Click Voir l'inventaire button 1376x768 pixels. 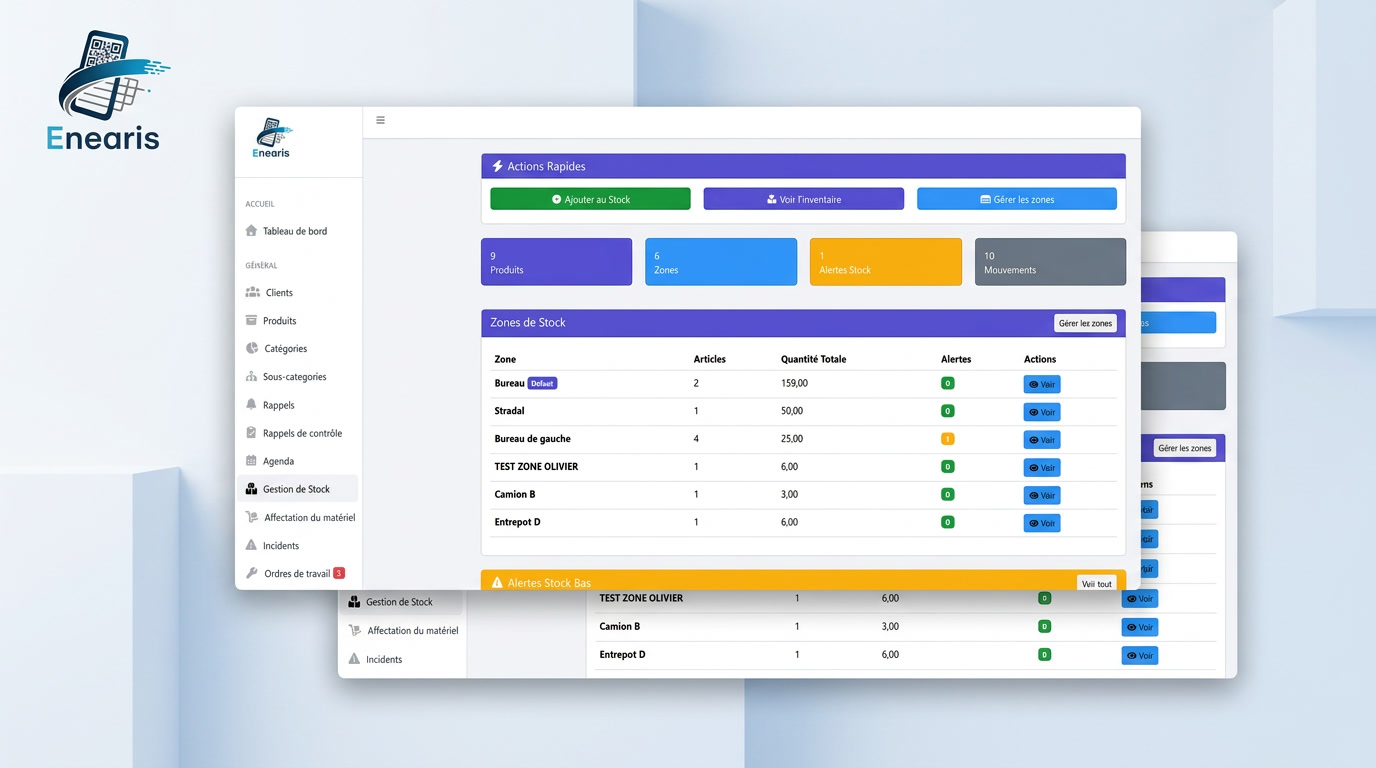pyautogui.click(x=804, y=199)
